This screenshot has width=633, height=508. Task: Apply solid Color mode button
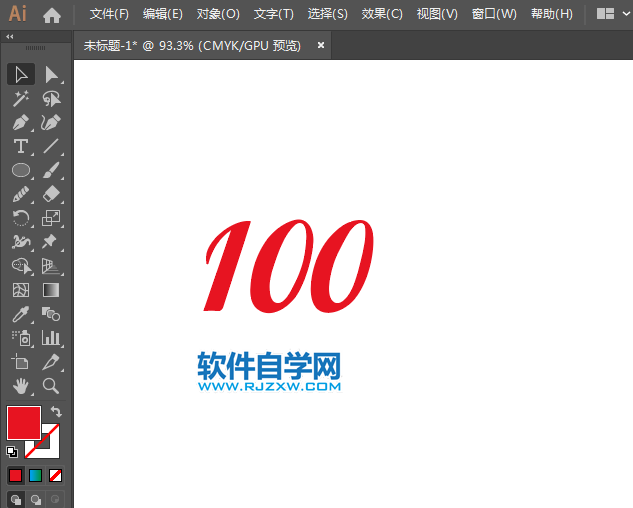click(x=15, y=476)
